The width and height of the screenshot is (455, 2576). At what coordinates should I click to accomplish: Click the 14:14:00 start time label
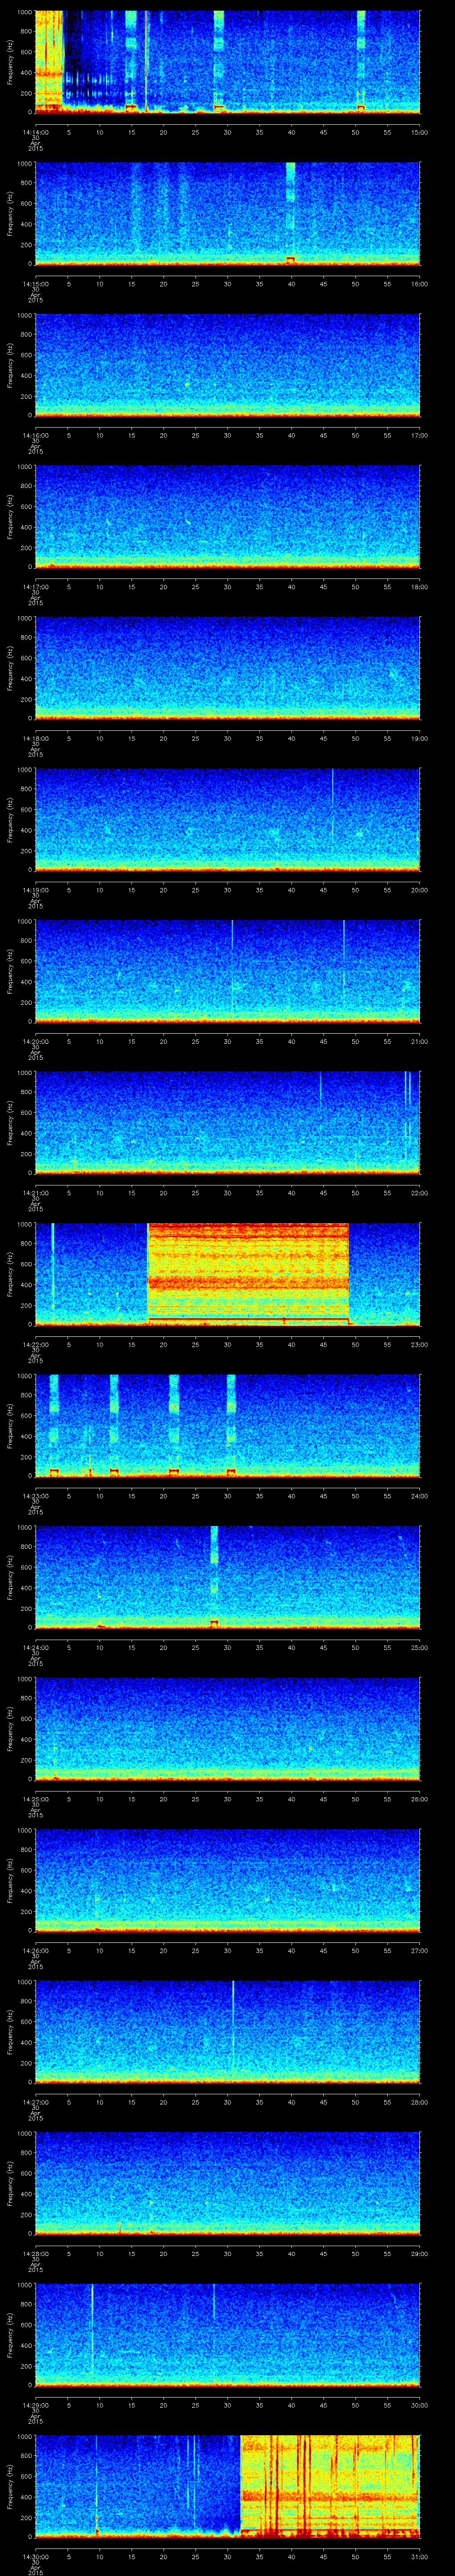[x=35, y=132]
